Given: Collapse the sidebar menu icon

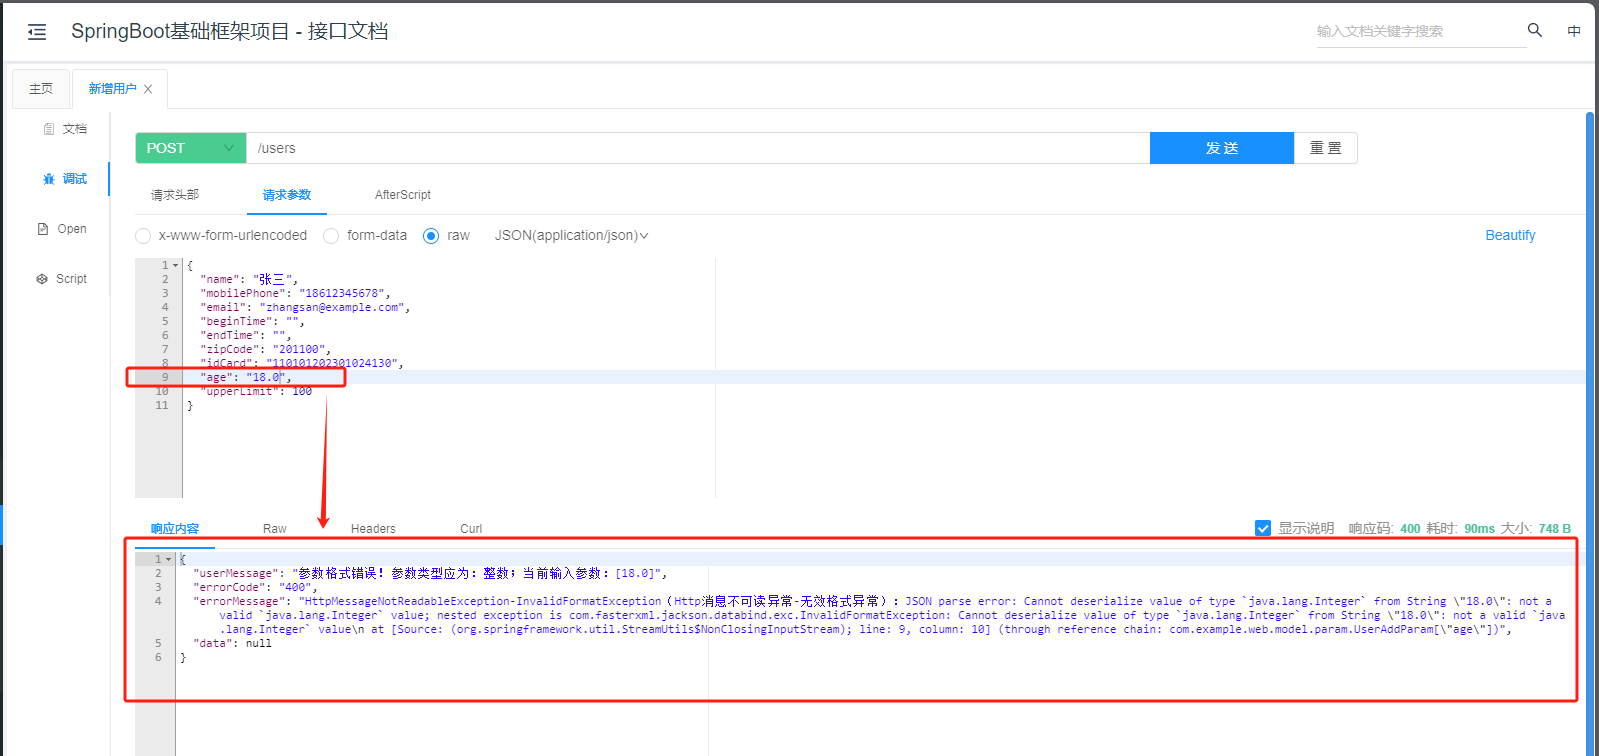Looking at the screenshot, I should 37,32.
